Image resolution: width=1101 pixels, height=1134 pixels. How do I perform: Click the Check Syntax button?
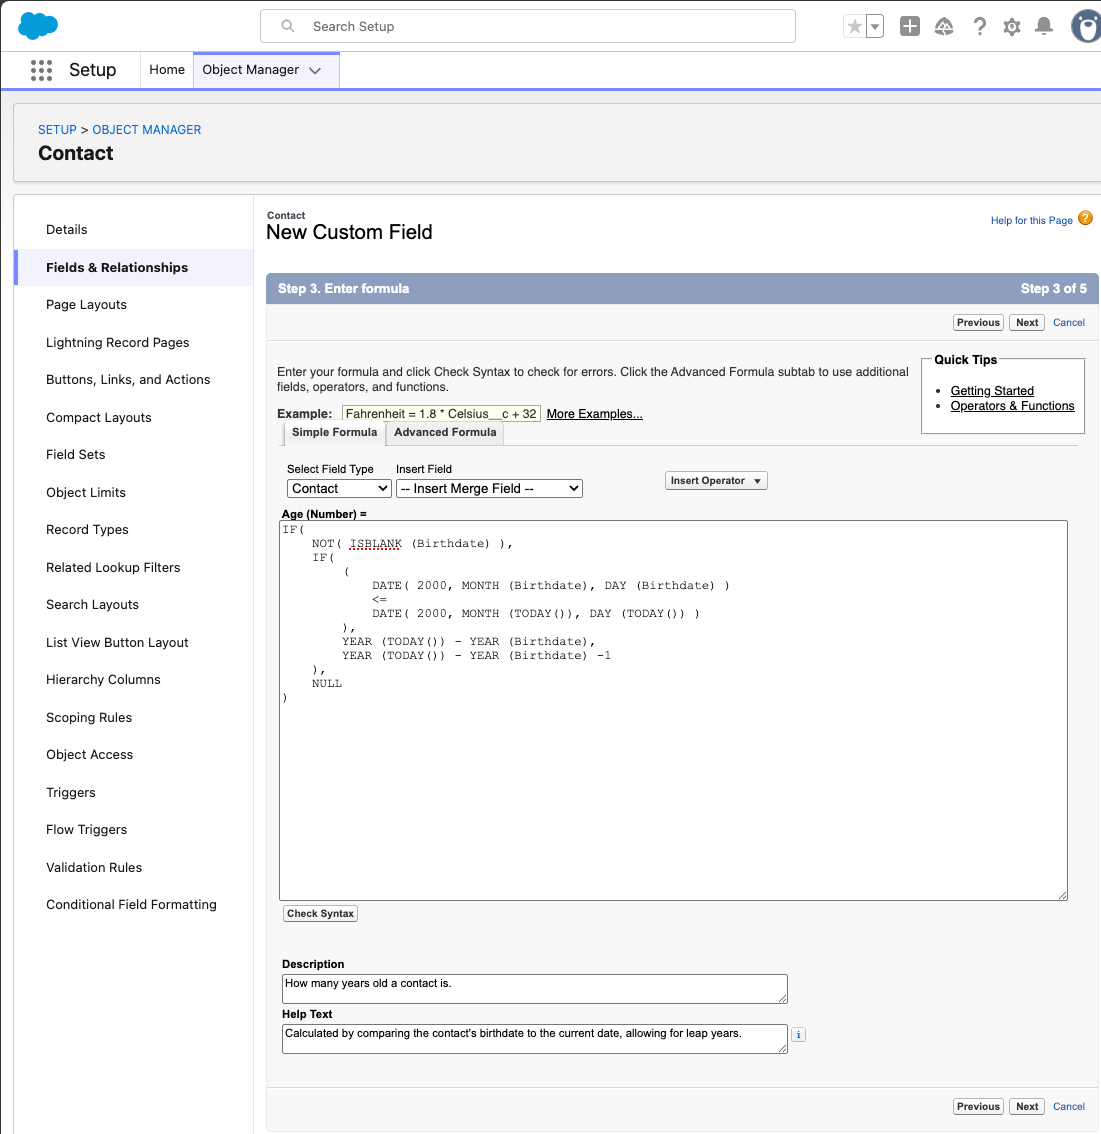(x=320, y=913)
